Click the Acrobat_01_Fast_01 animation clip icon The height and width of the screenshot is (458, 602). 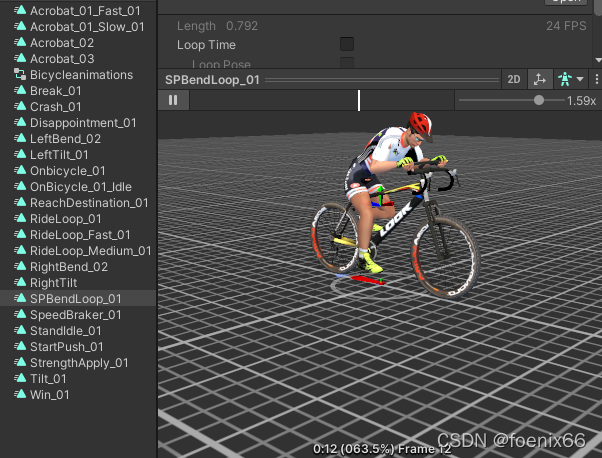tap(20, 10)
